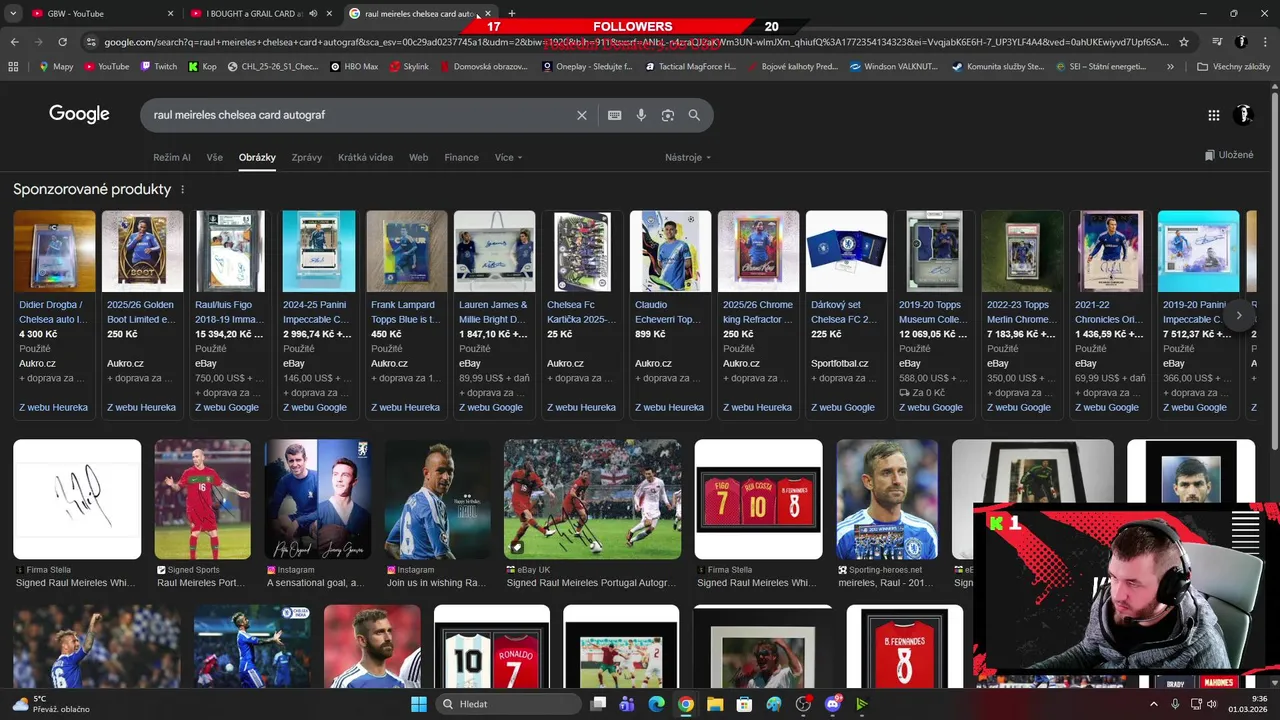Image resolution: width=1280 pixels, height=720 pixels.
Task: Open the Krátká videa tab
Action: [365, 157]
